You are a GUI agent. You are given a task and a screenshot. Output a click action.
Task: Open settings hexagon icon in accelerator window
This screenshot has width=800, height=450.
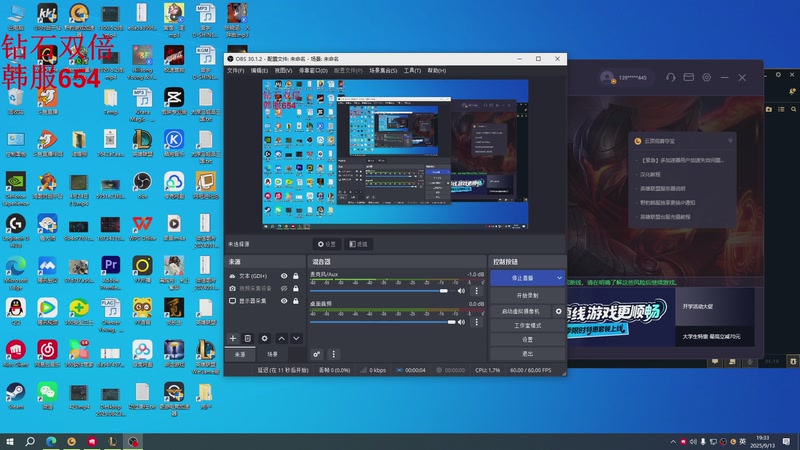tap(707, 78)
